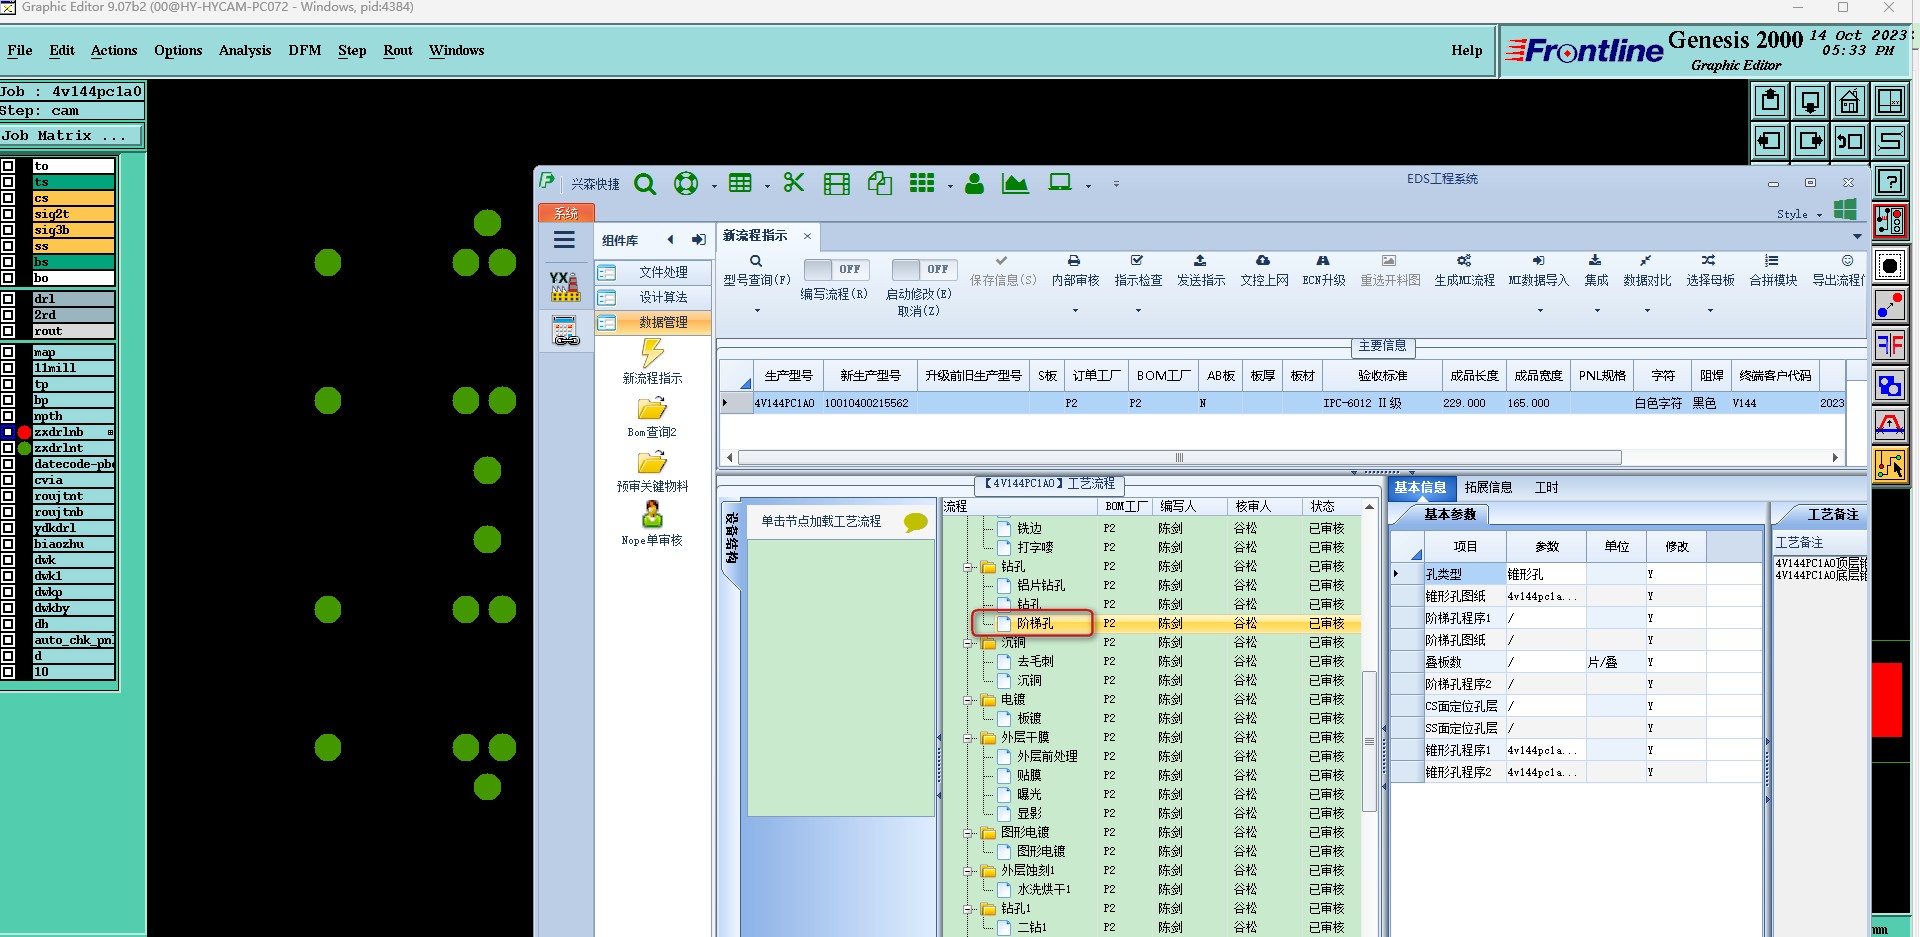The width and height of the screenshot is (1920, 937).
Task: Close the 新流程指示 tab
Action: pos(807,236)
